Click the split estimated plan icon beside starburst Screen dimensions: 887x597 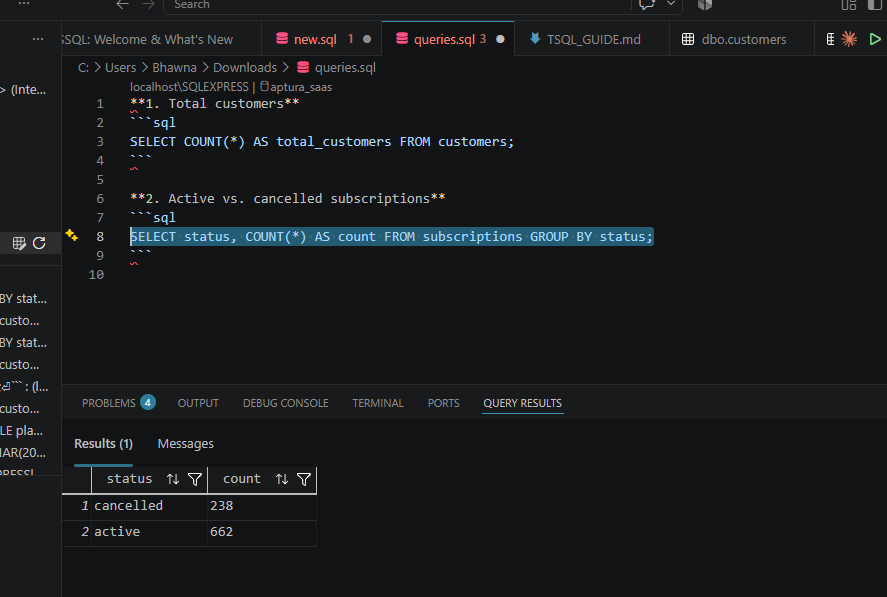point(830,39)
